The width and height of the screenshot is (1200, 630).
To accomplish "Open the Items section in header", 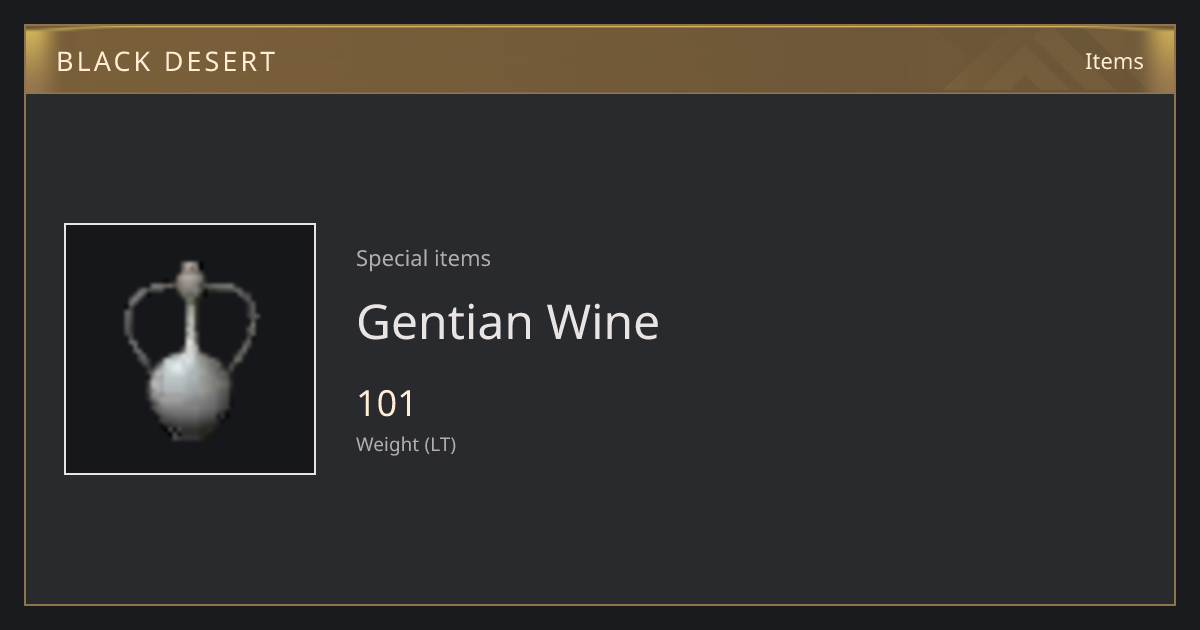I will (x=1114, y=61).
